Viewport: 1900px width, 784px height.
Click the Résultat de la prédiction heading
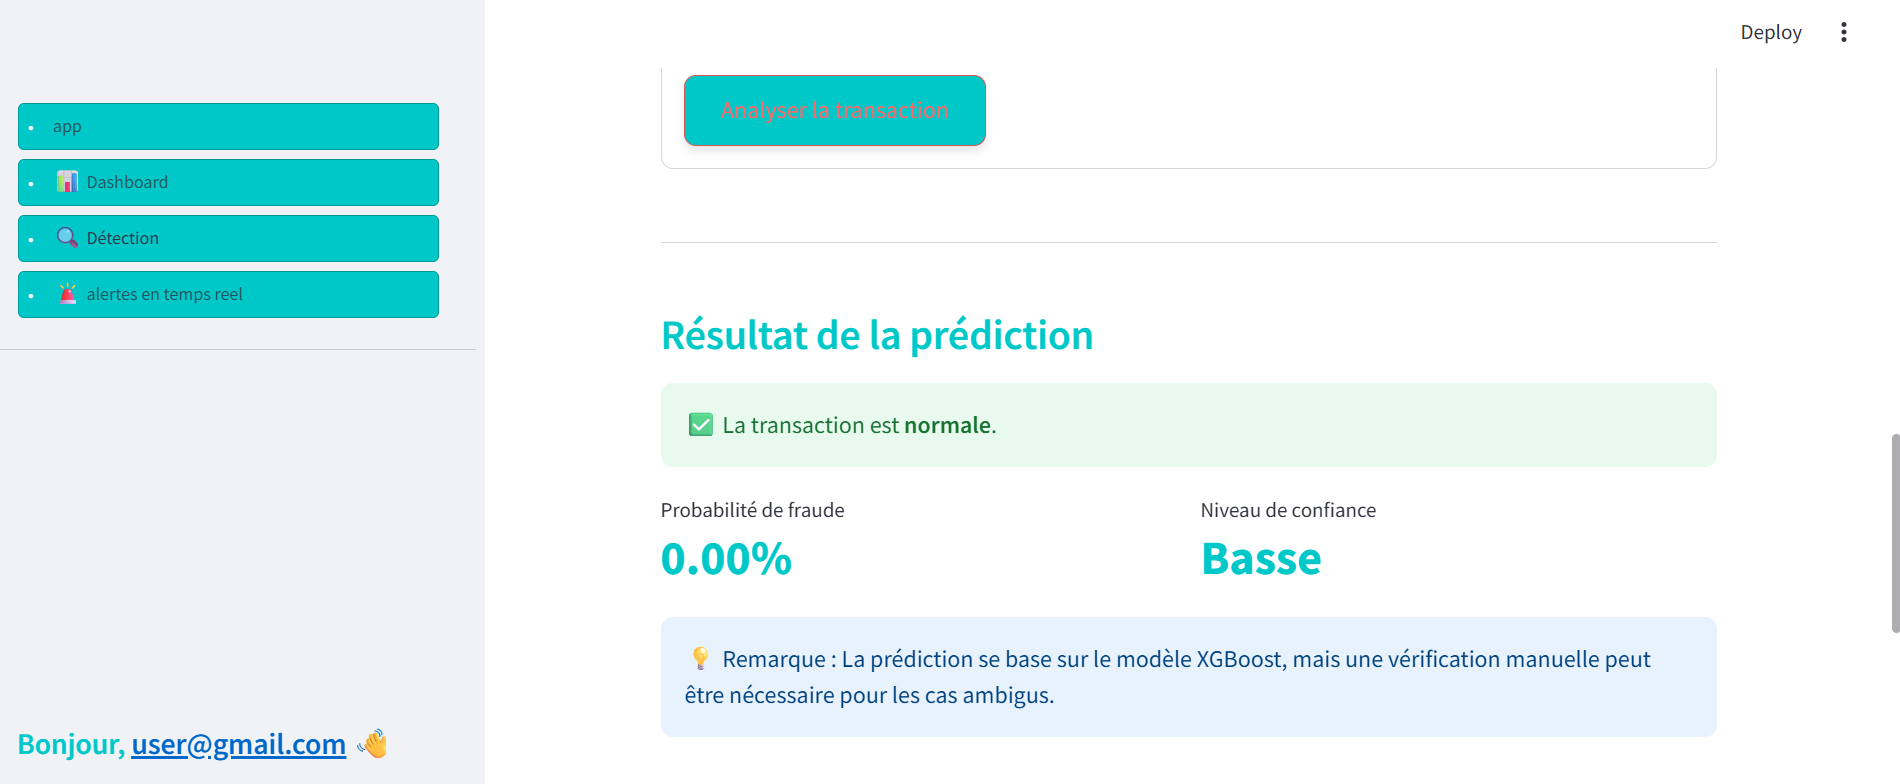point(877,335)
